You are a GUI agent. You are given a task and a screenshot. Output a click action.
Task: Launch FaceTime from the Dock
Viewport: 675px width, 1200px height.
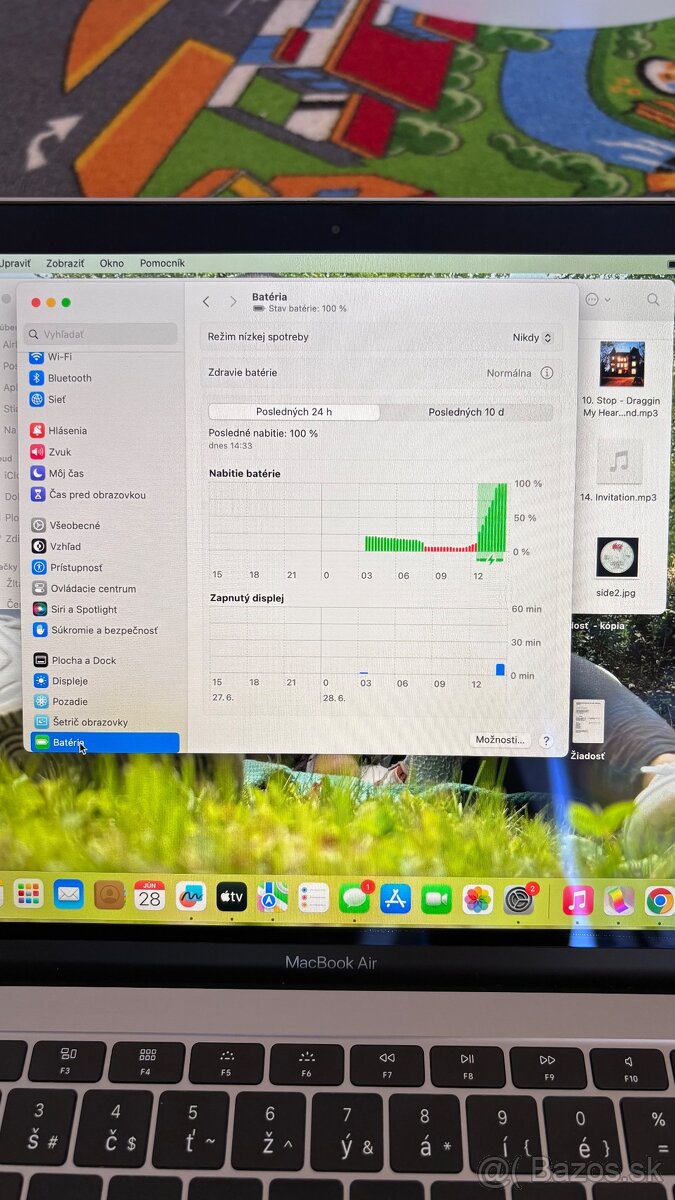[436, 899]
